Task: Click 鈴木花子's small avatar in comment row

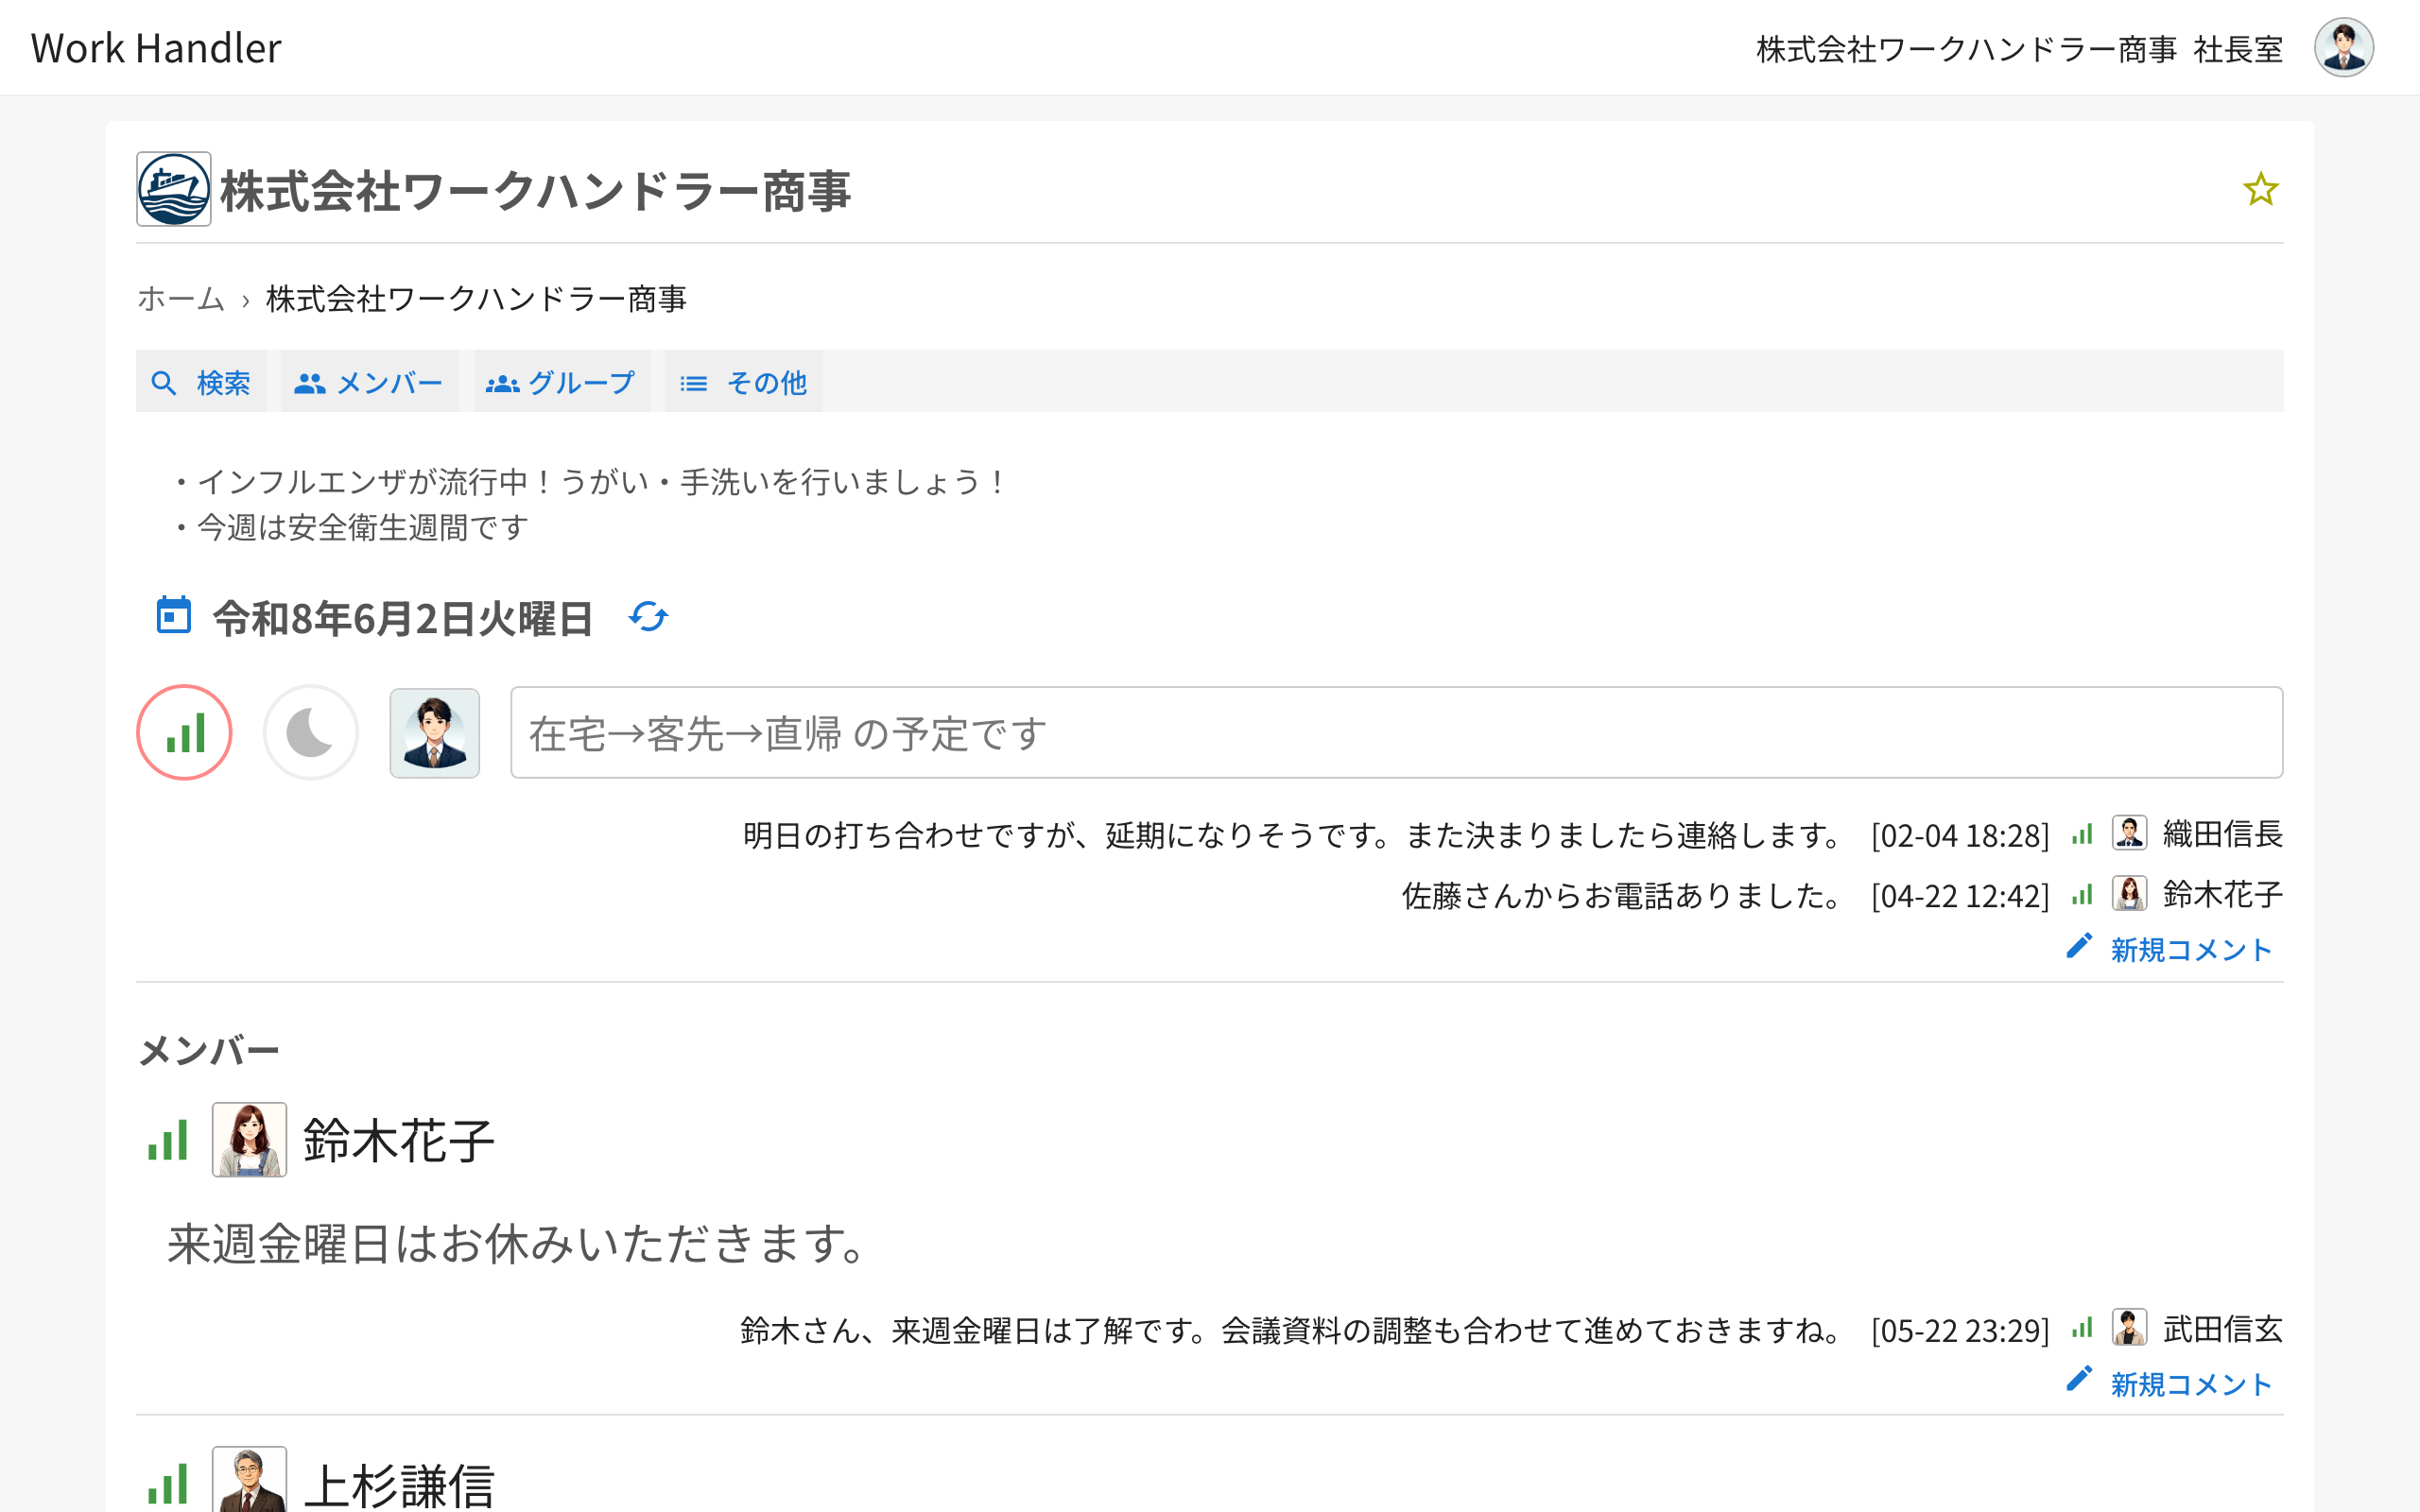Action: tap(2129, 894)
